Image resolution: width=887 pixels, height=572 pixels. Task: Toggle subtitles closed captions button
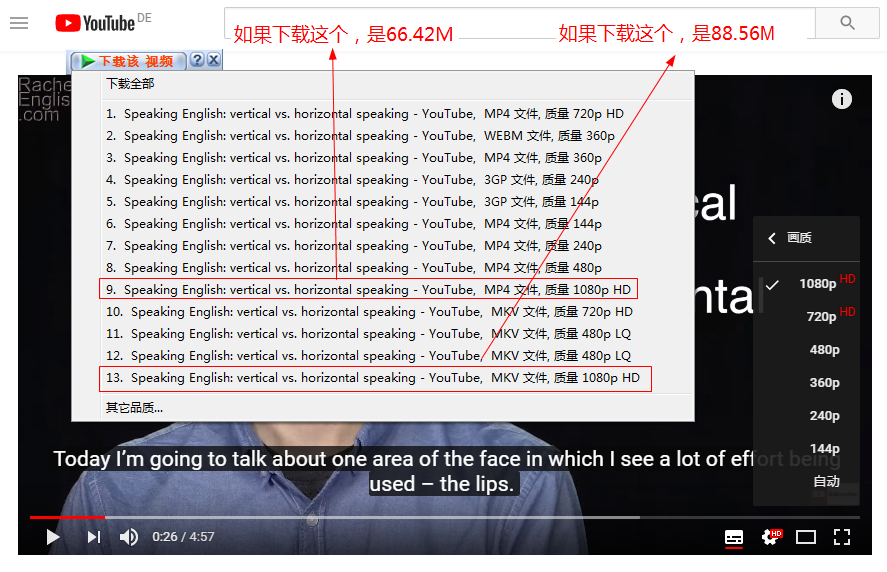pos(734,537)
